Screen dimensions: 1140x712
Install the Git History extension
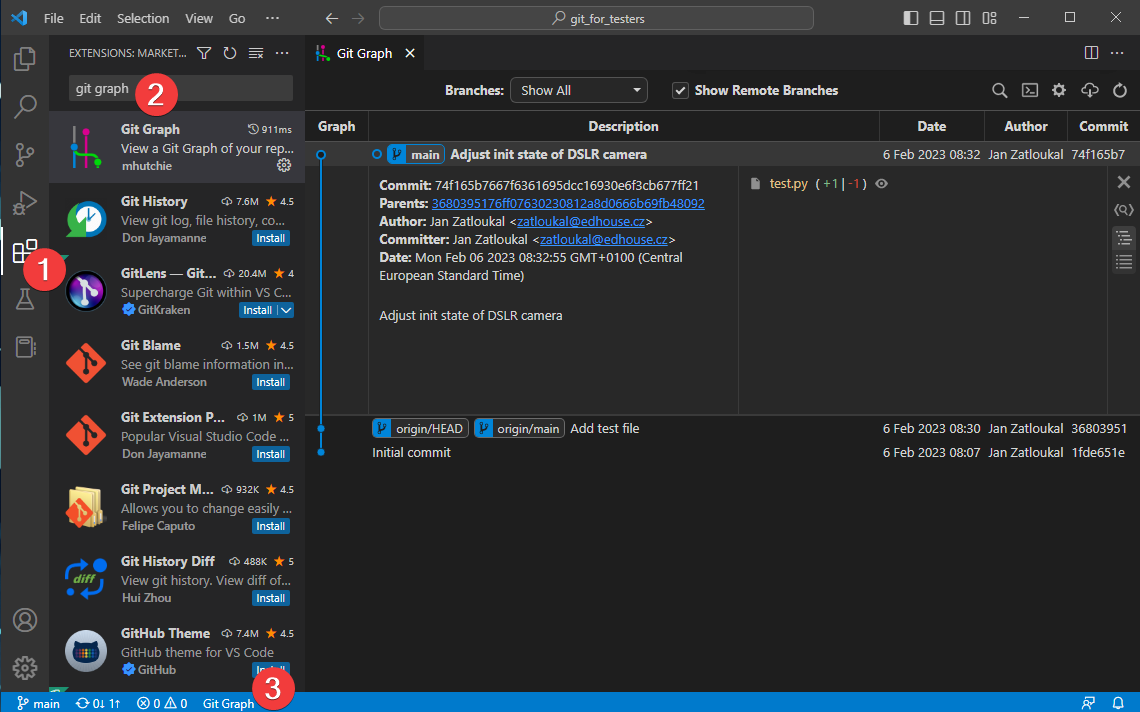coord(270,238)
